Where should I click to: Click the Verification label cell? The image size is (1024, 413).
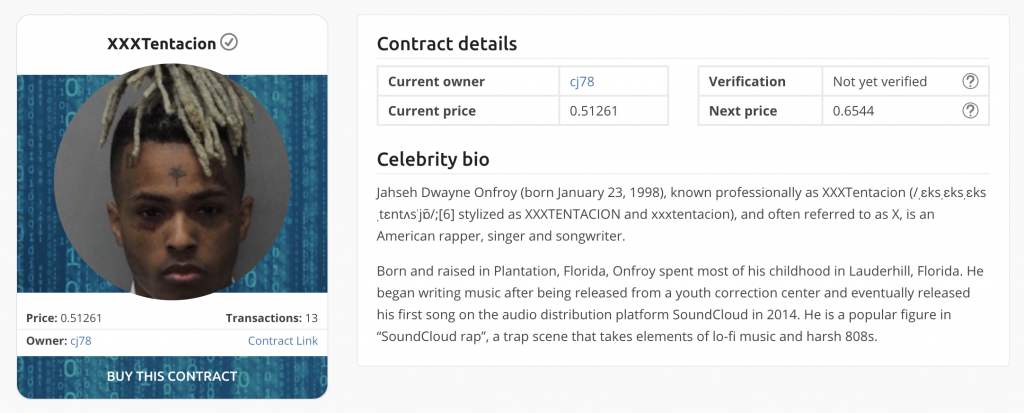(x=760, y=82)
